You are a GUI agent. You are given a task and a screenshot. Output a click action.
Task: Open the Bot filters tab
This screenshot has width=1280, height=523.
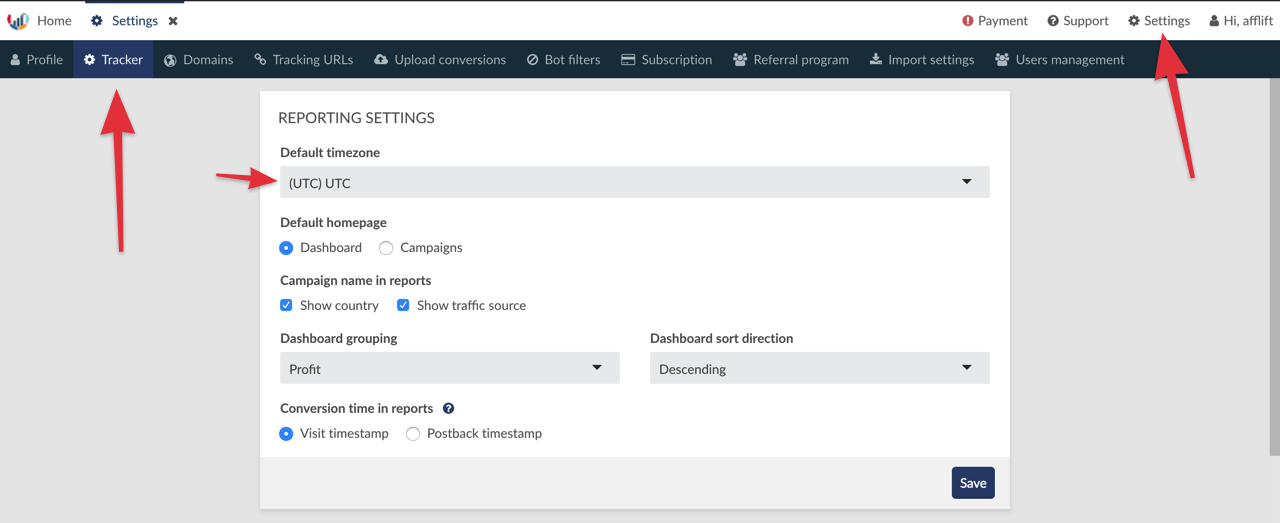tap(564, 59)
